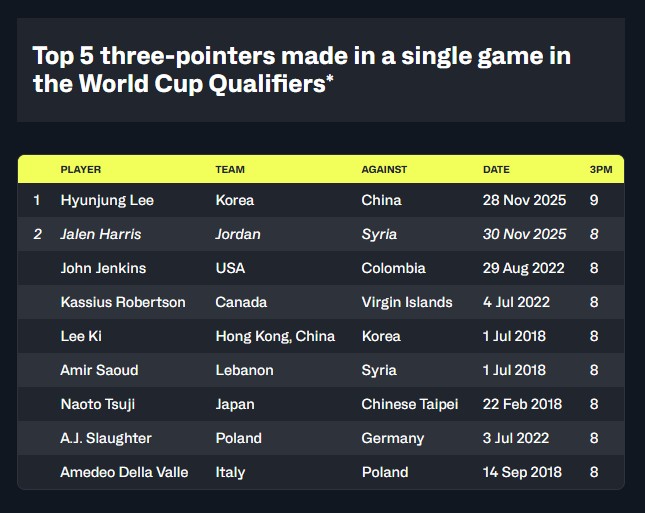The width and height of the screenshot is (645, 513).
Task: Select player name Hyunjung Lee
Action: click(x=107, y=200)
